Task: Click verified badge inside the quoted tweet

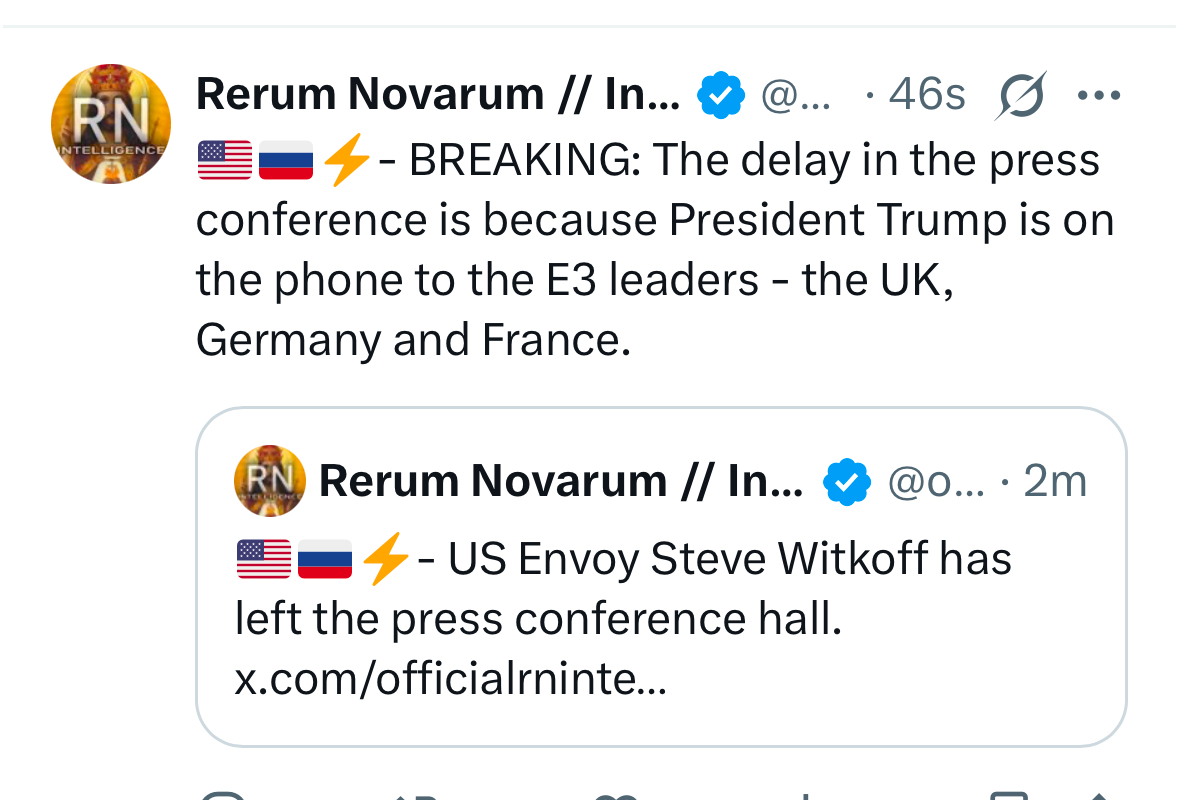Action: (847, 483)
